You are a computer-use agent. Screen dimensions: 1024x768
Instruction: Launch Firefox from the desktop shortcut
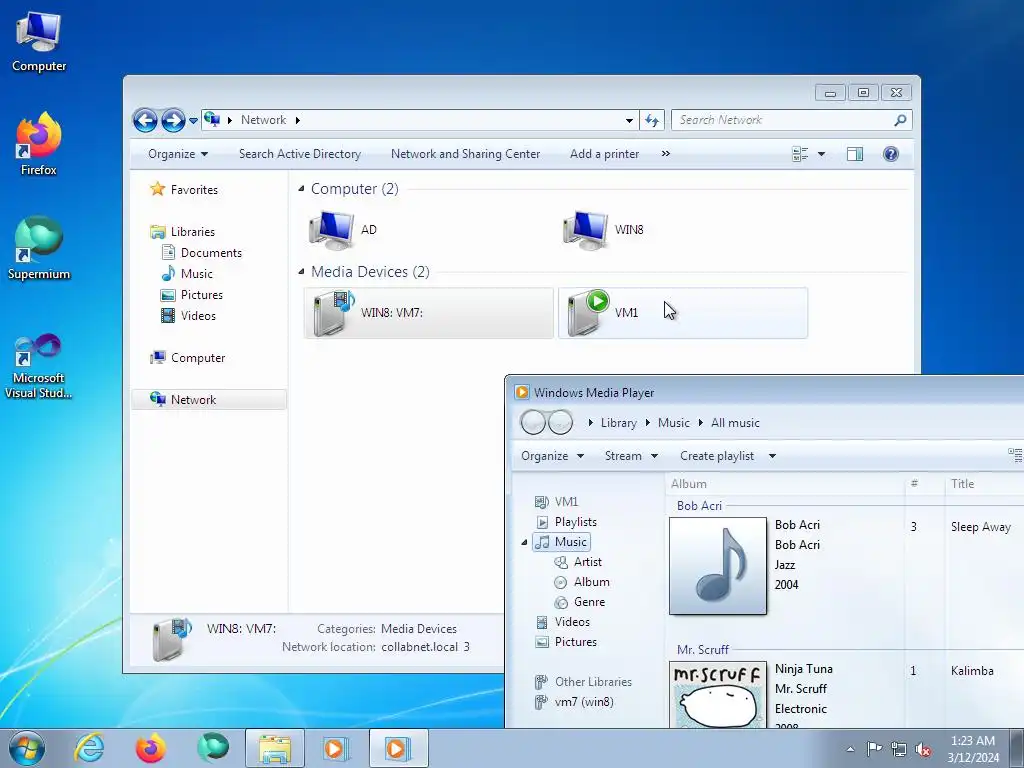[39, 144]
